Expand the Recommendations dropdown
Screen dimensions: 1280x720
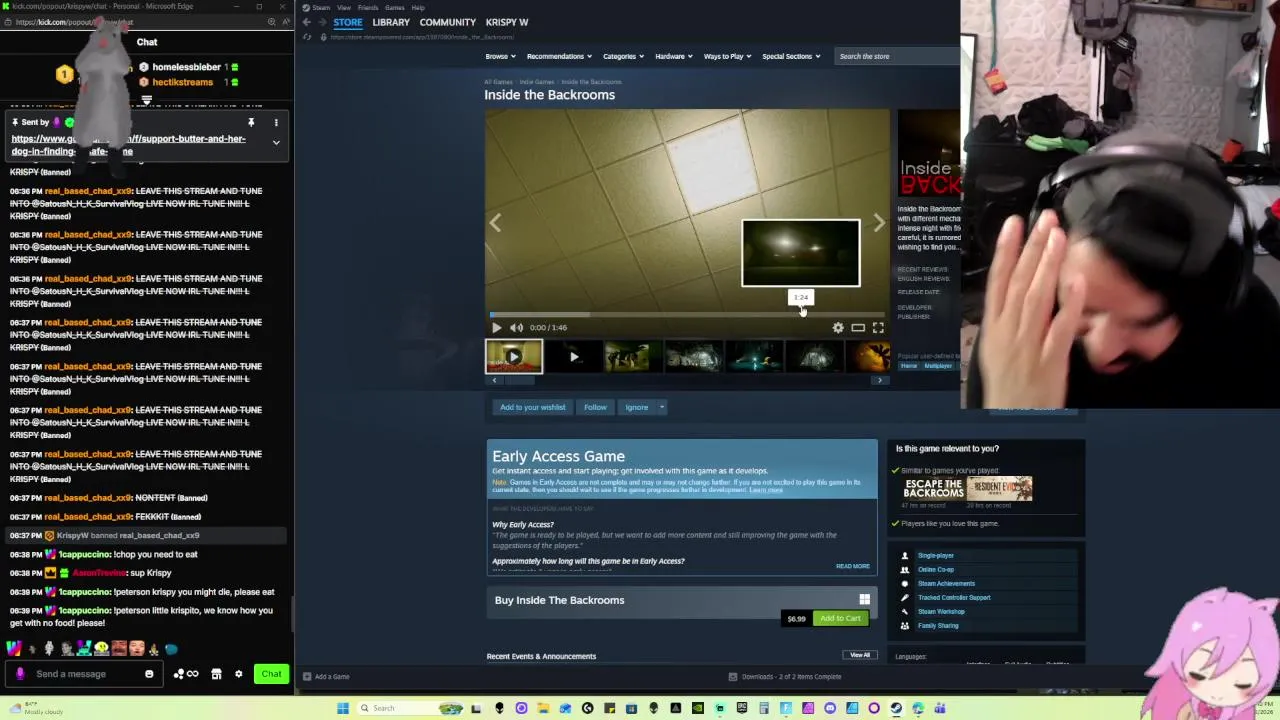559,56
